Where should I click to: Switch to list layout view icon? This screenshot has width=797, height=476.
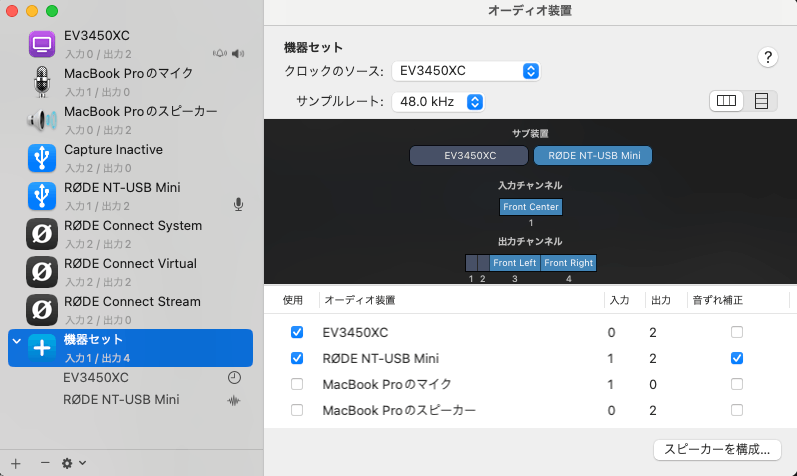(761, 101)
